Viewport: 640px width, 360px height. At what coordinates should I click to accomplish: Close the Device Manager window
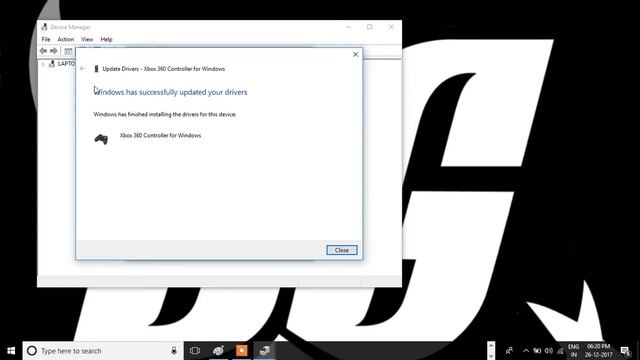click(391, 27)
